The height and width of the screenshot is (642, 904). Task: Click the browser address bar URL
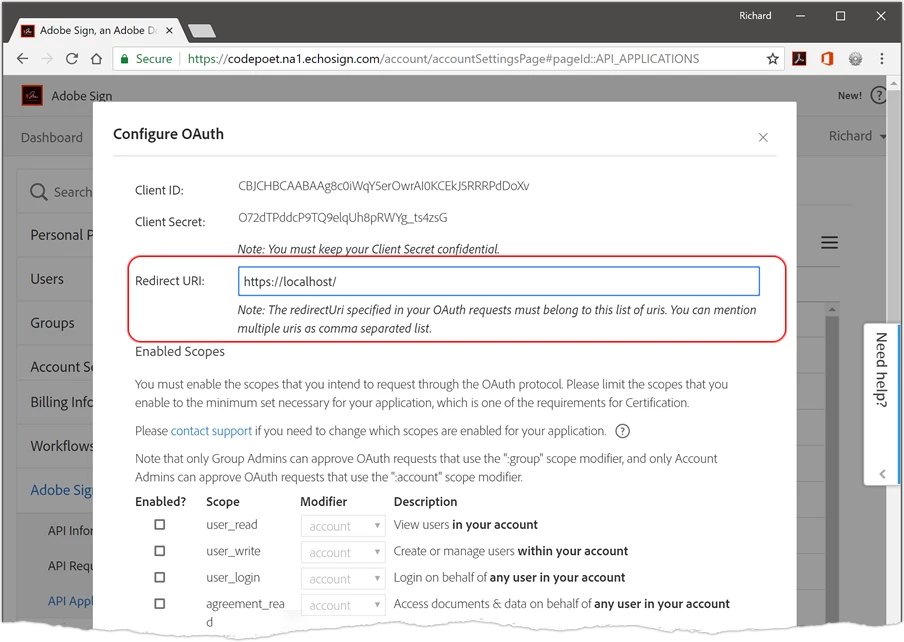[x=443, y=59]
